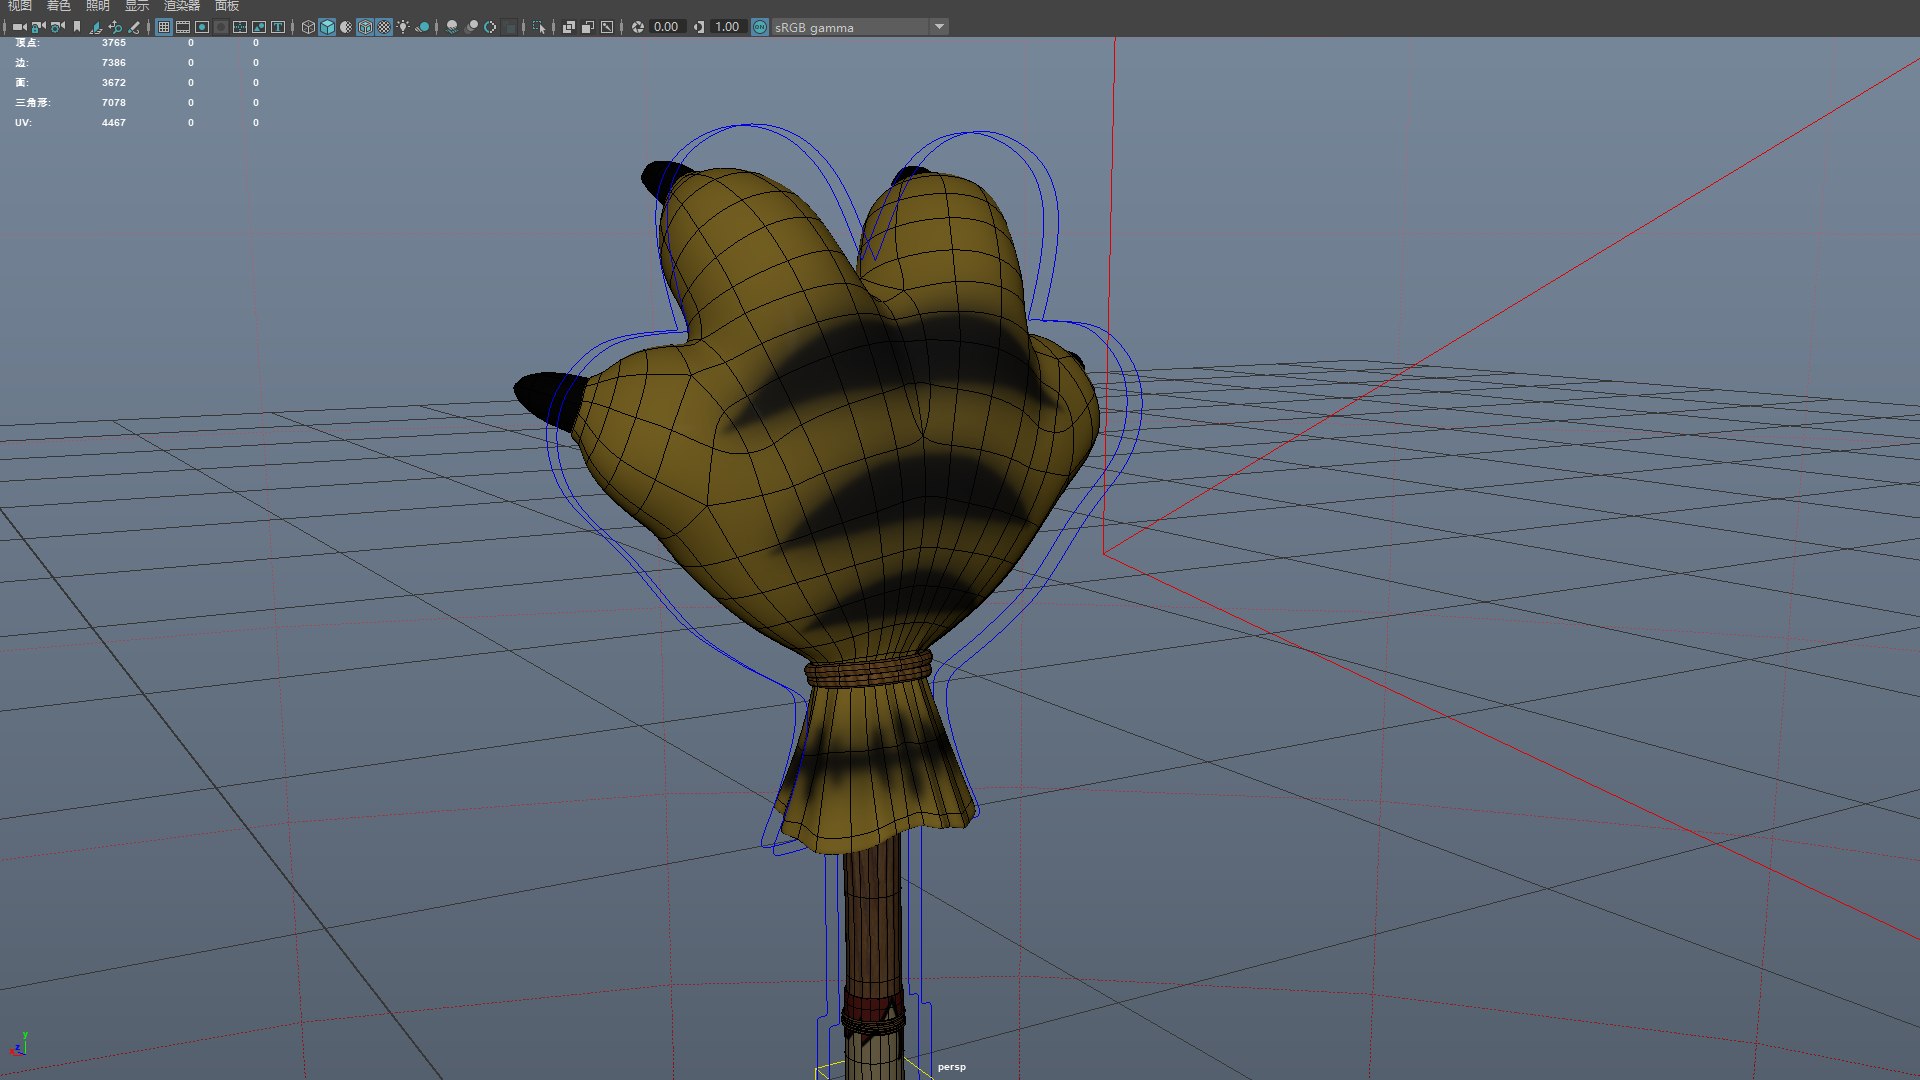Open the 照明 menu
This screenshot has width=1920, height=1080.
97,6
